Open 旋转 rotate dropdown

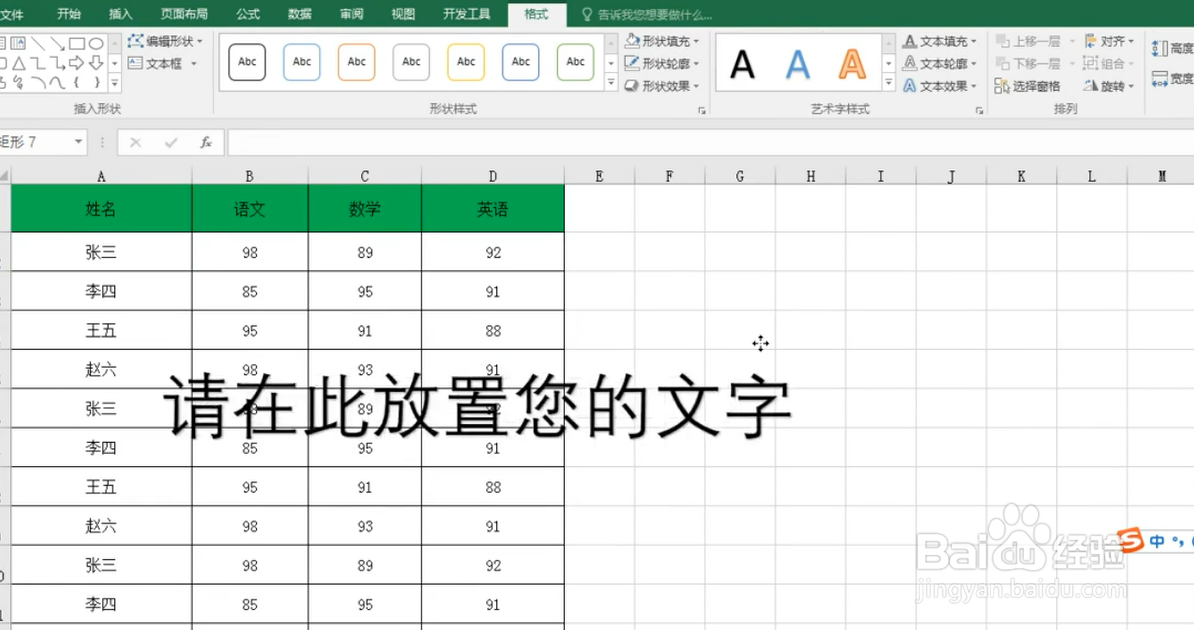pos(1109,86)
